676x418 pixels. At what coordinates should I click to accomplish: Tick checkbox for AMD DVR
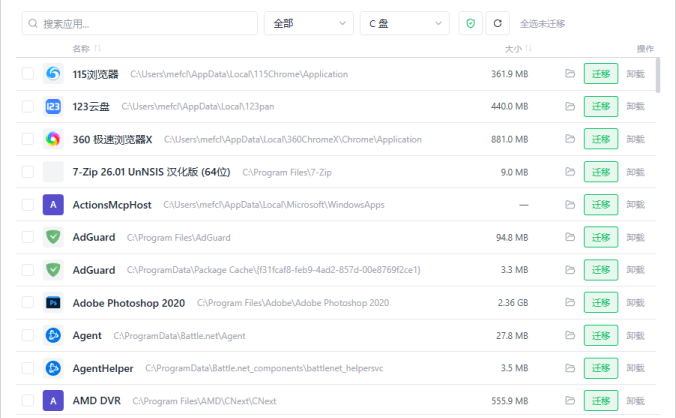tap(28, 401)
